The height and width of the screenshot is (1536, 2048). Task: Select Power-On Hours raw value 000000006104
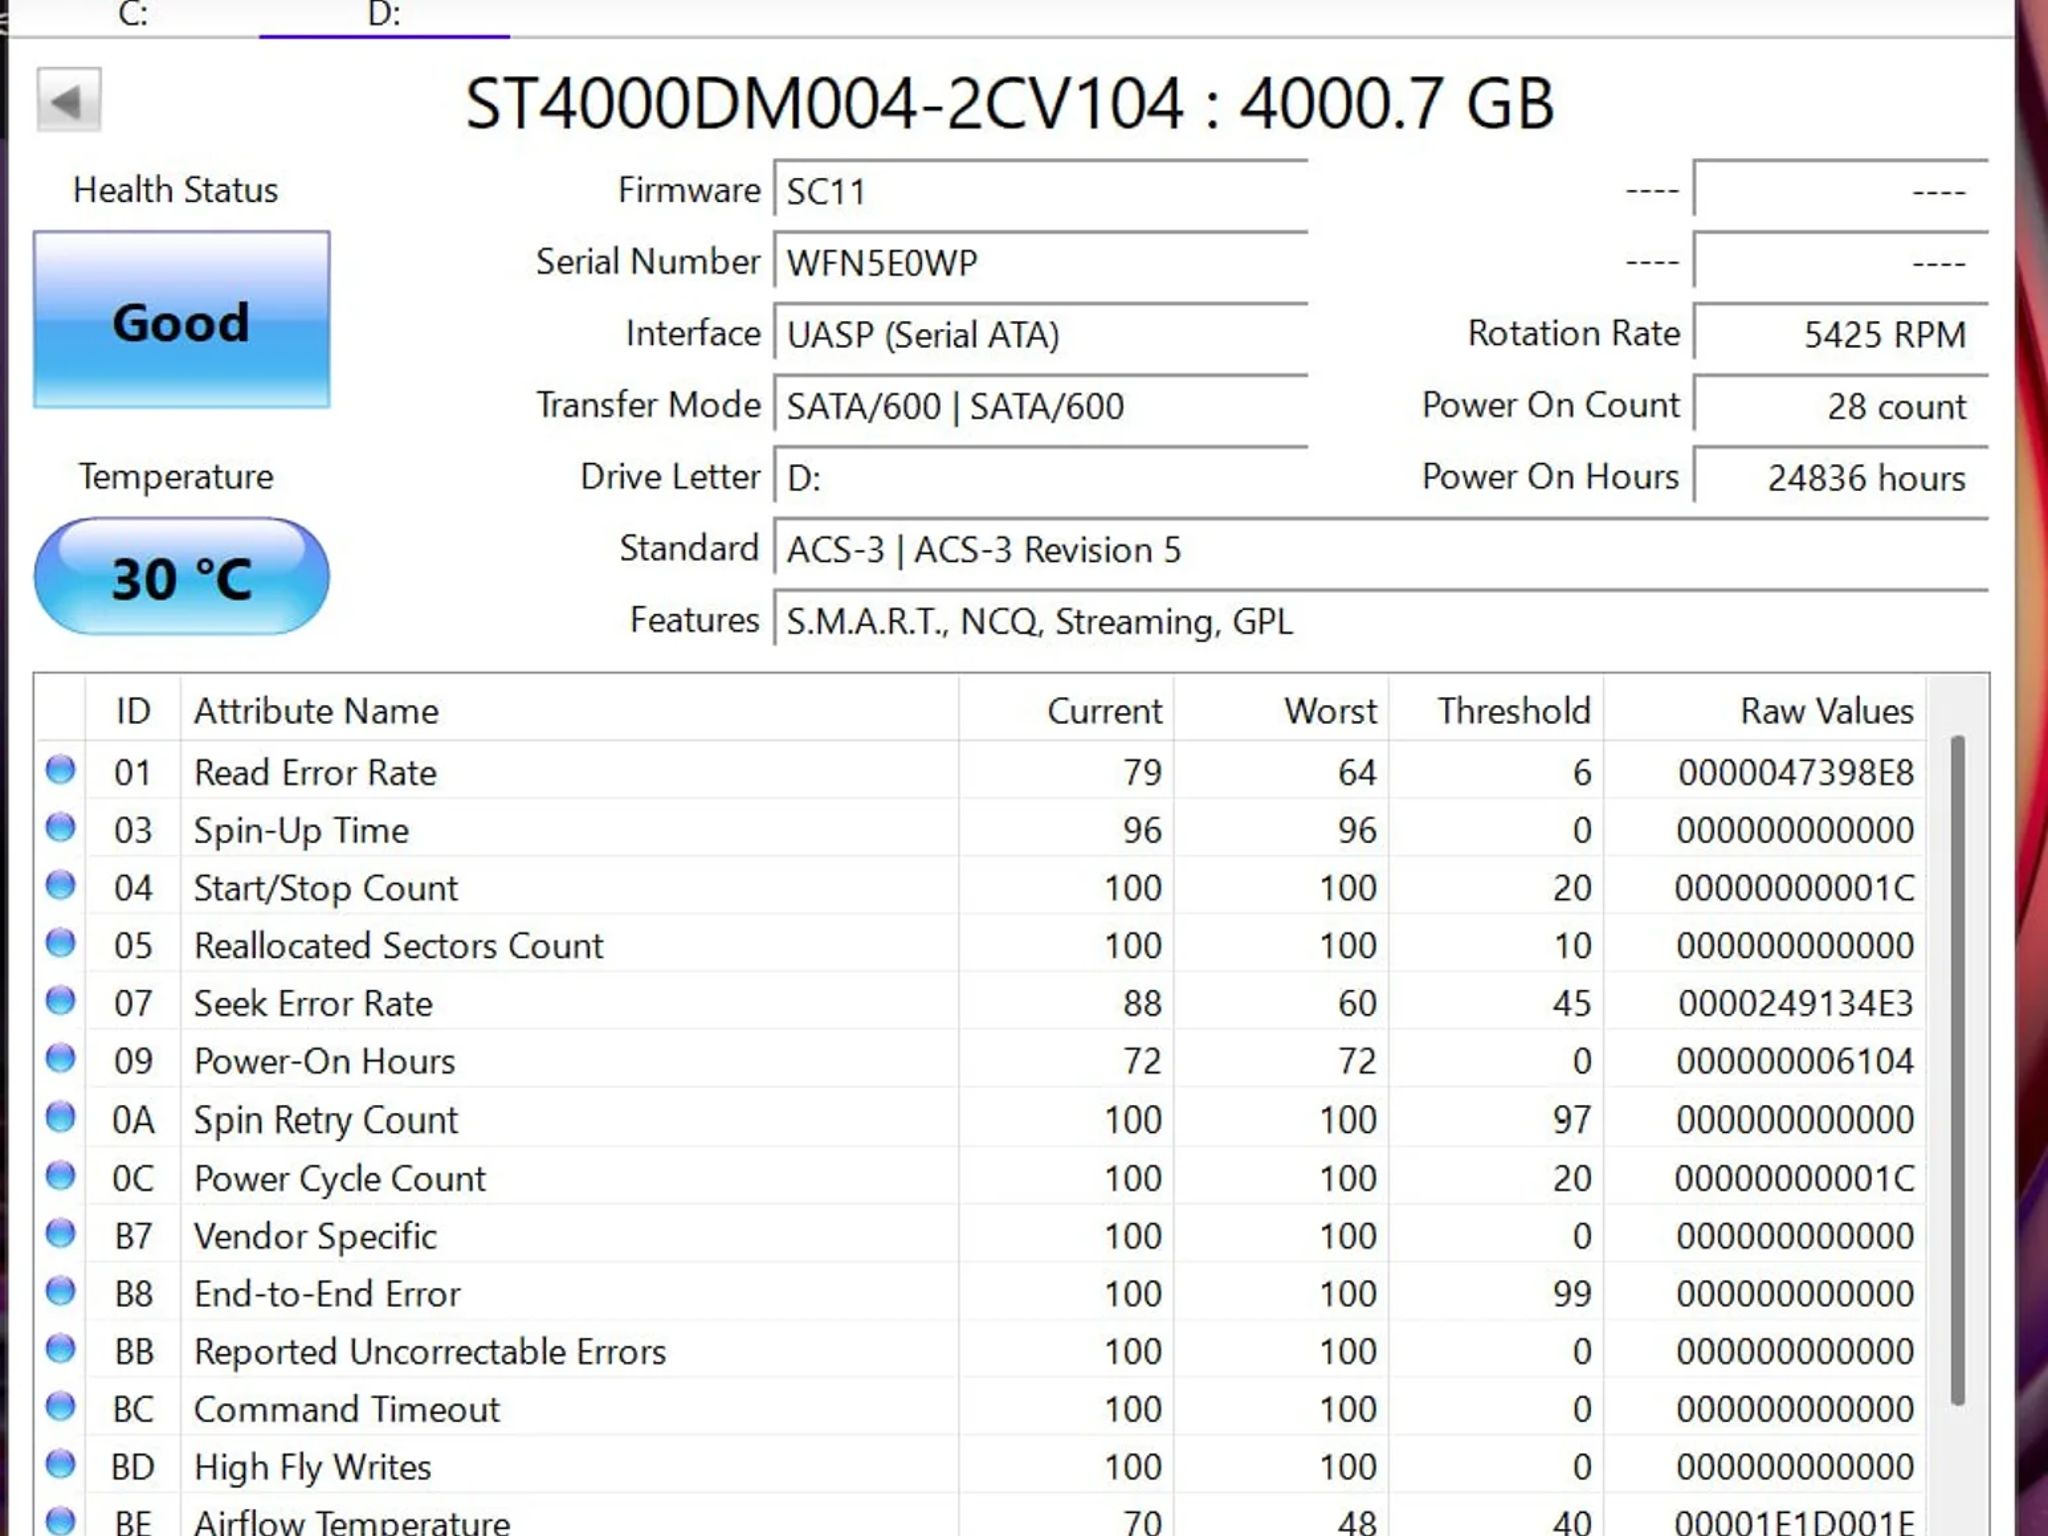coord(1796,1061)
